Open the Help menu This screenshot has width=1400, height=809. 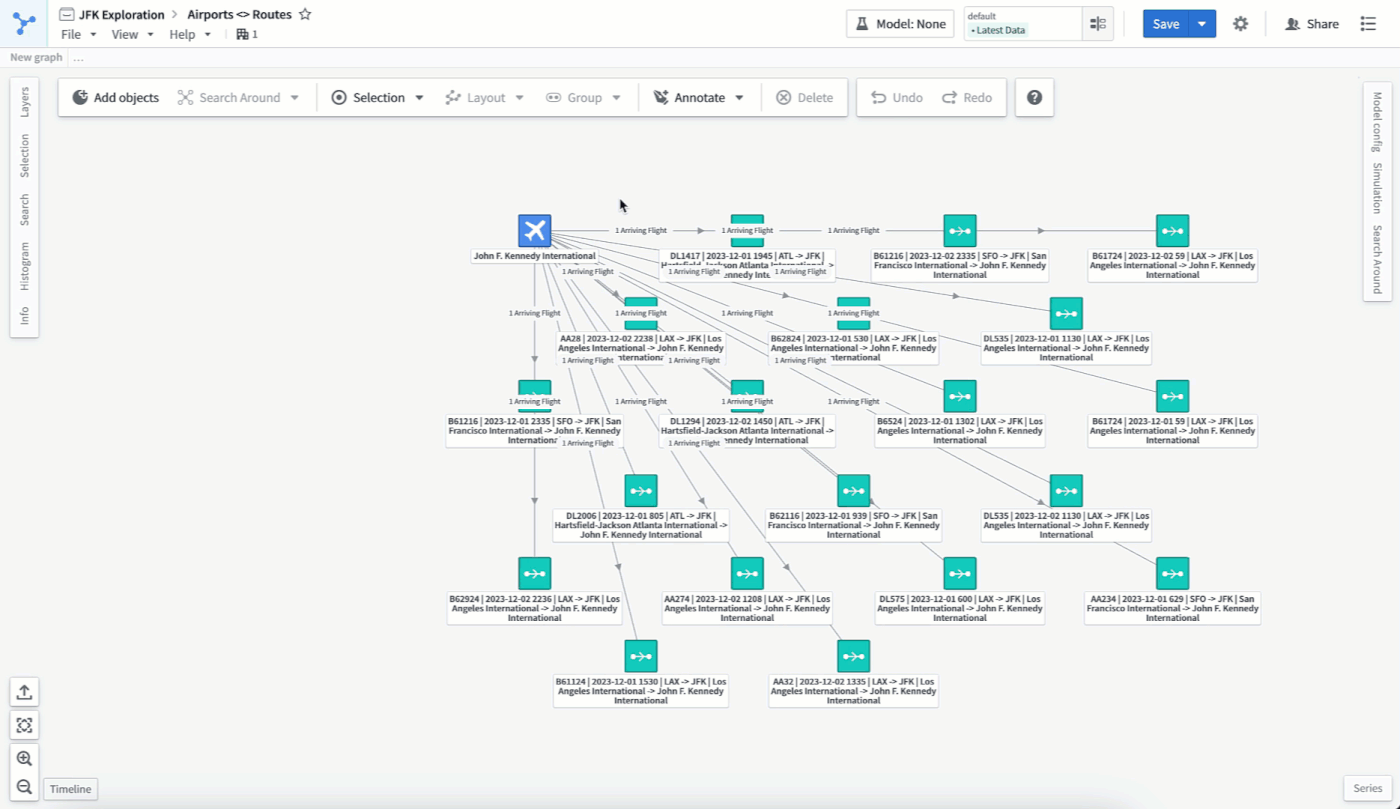(190, 34)
